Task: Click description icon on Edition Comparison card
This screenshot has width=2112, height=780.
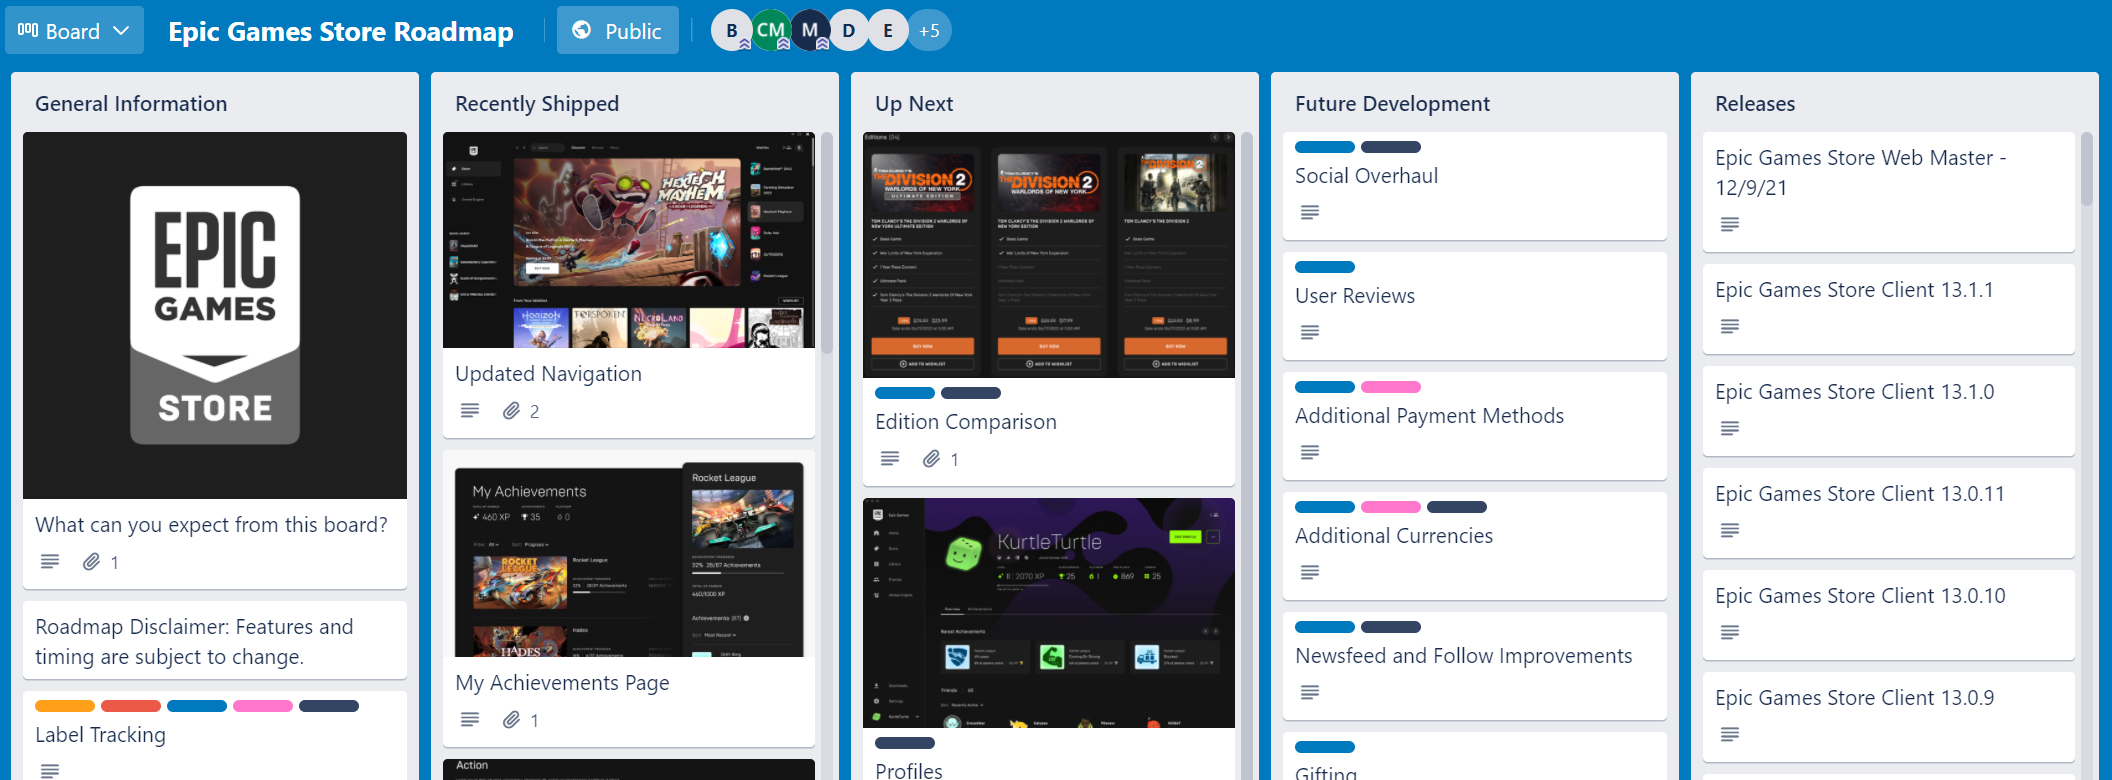Action: point(890,459)
